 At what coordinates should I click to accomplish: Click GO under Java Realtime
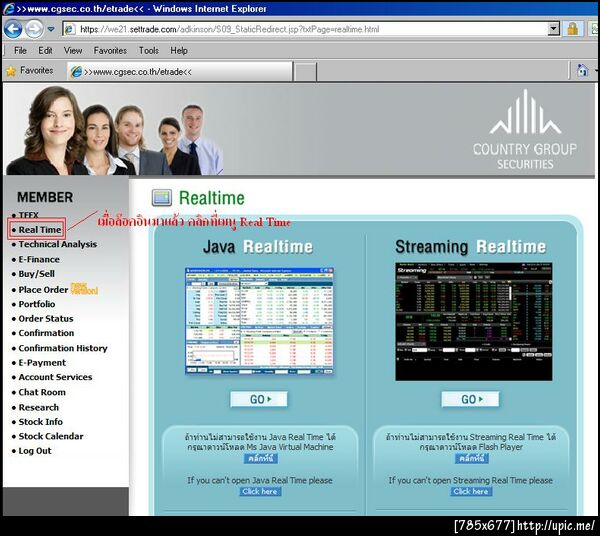[x=259, y=399]
